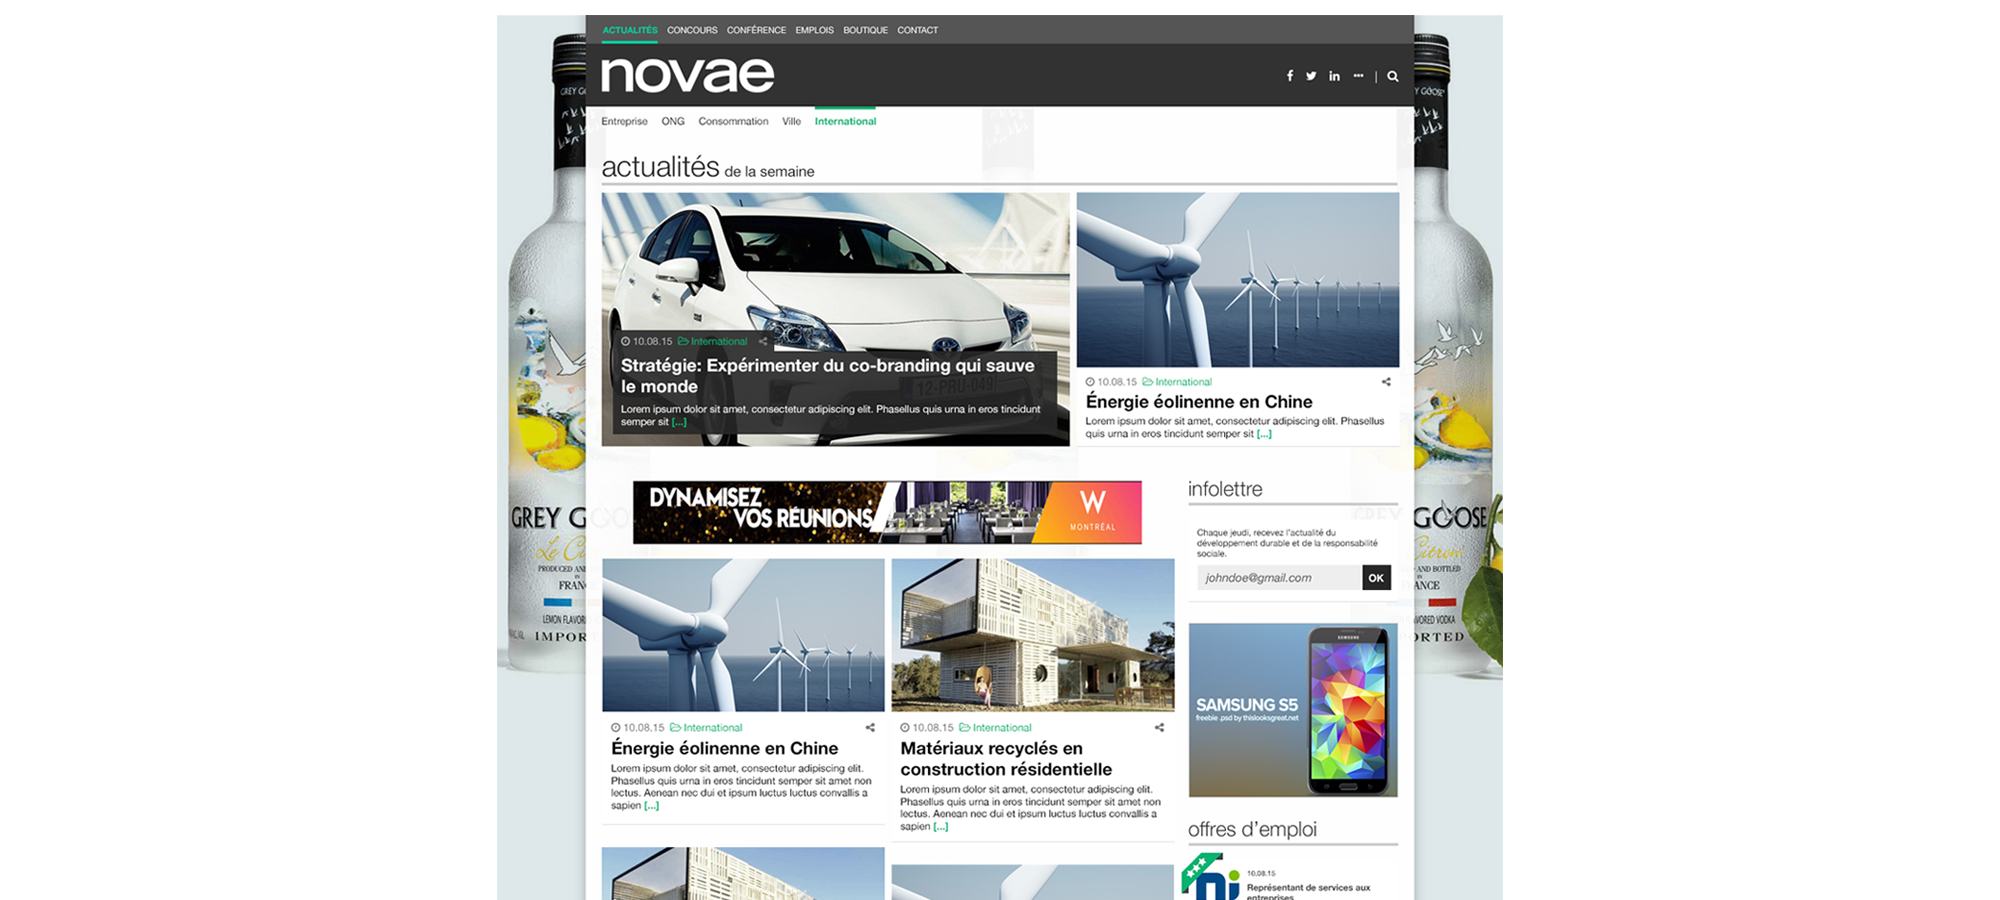Select the ONG category tab
The image size is (2000, 900).
673,122
